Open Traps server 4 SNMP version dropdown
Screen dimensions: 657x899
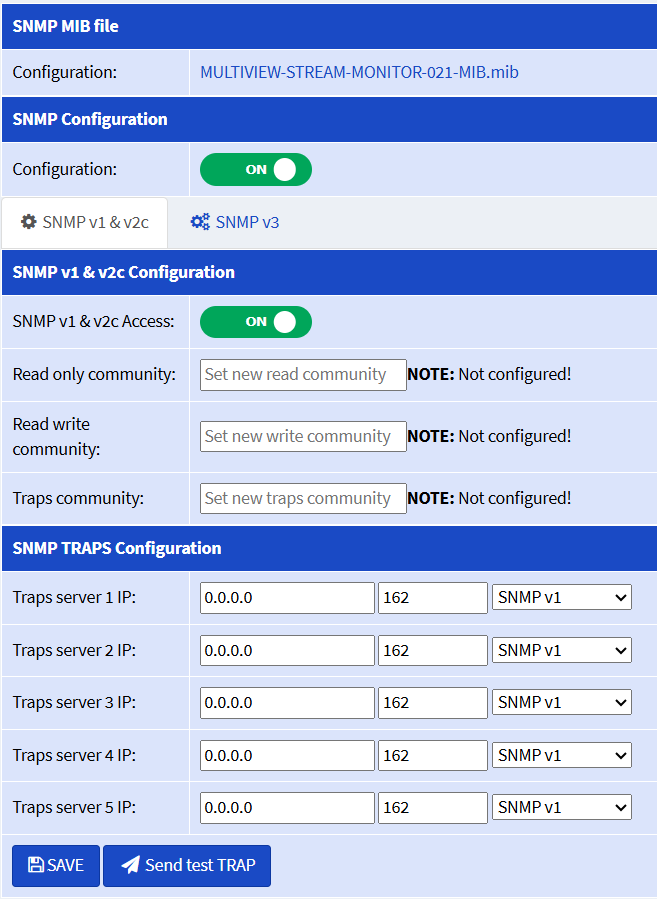[x=562, y=755]
